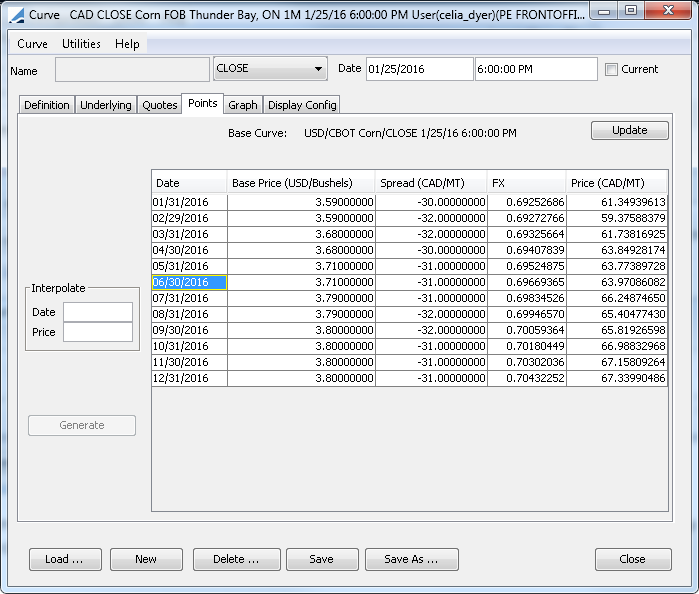The image size is (699, 594).
Task: Click the Base Price (USD/Bushels) column header
Action: click(301, 183)
